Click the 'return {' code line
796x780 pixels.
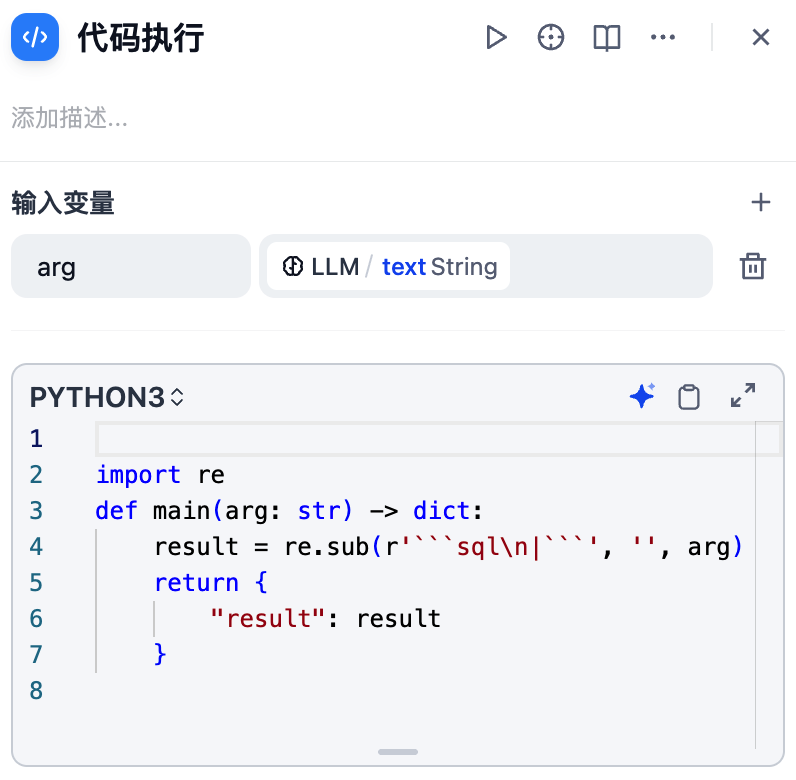211,582
